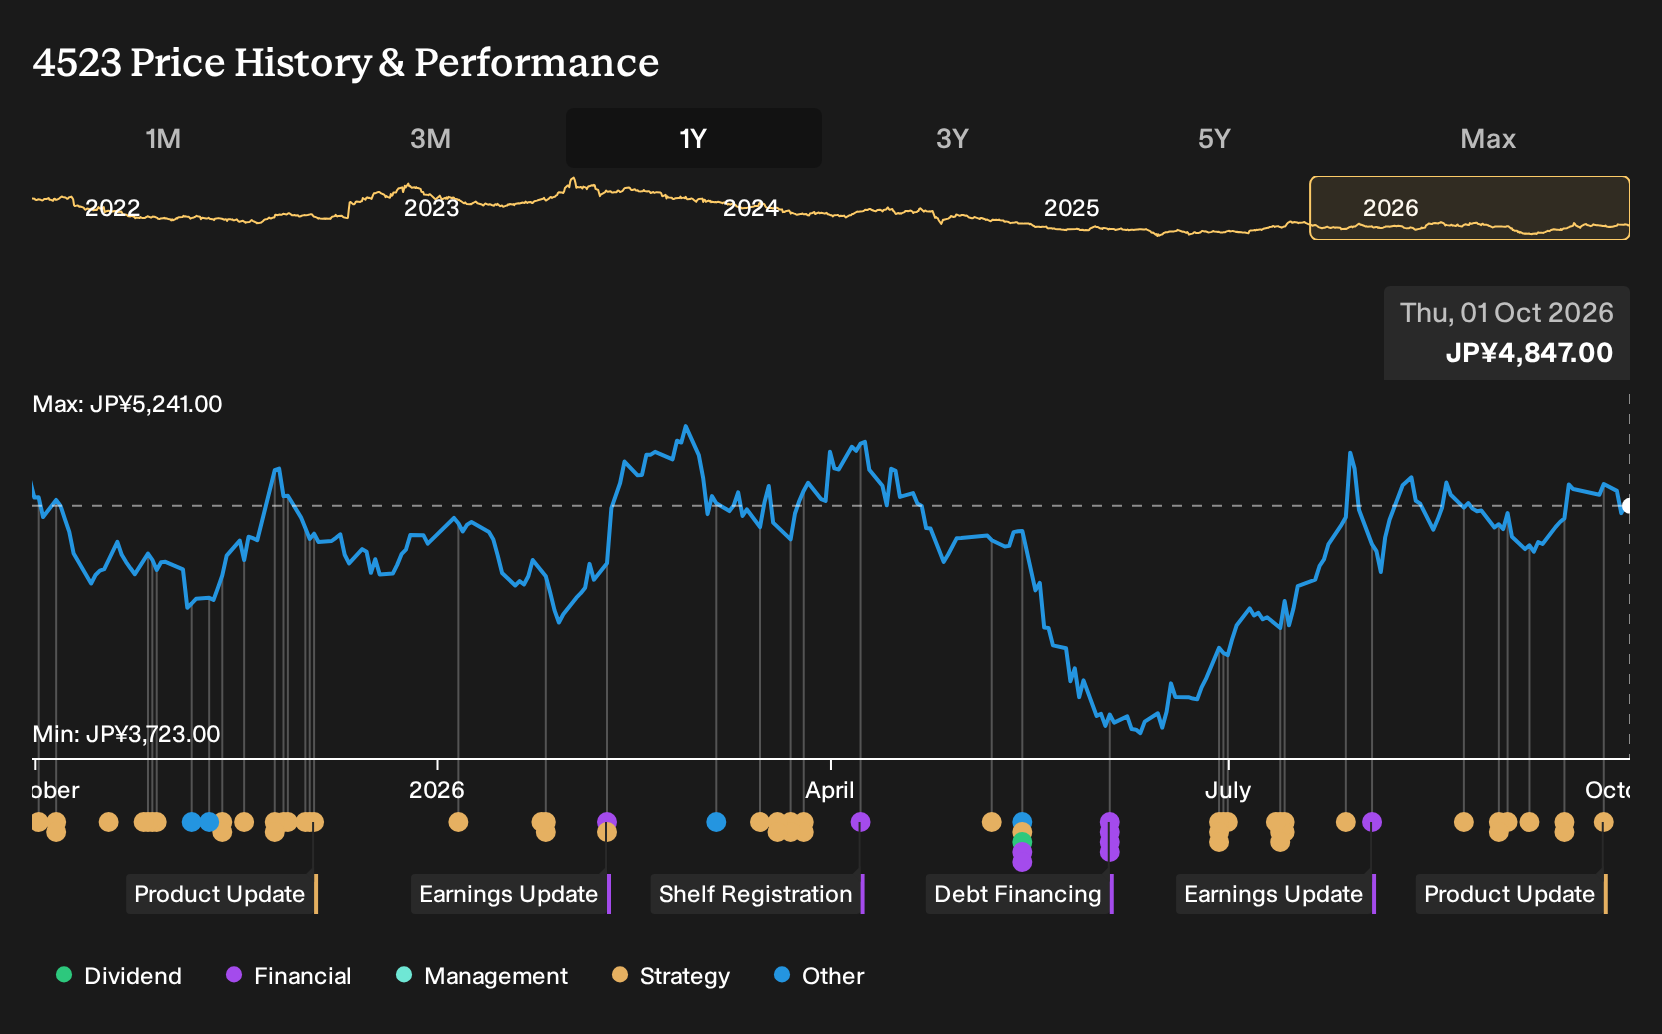The height and width of the screenshot is (1034, 1662).
Task: Click the July axis label
Action: coord(1228,790)
